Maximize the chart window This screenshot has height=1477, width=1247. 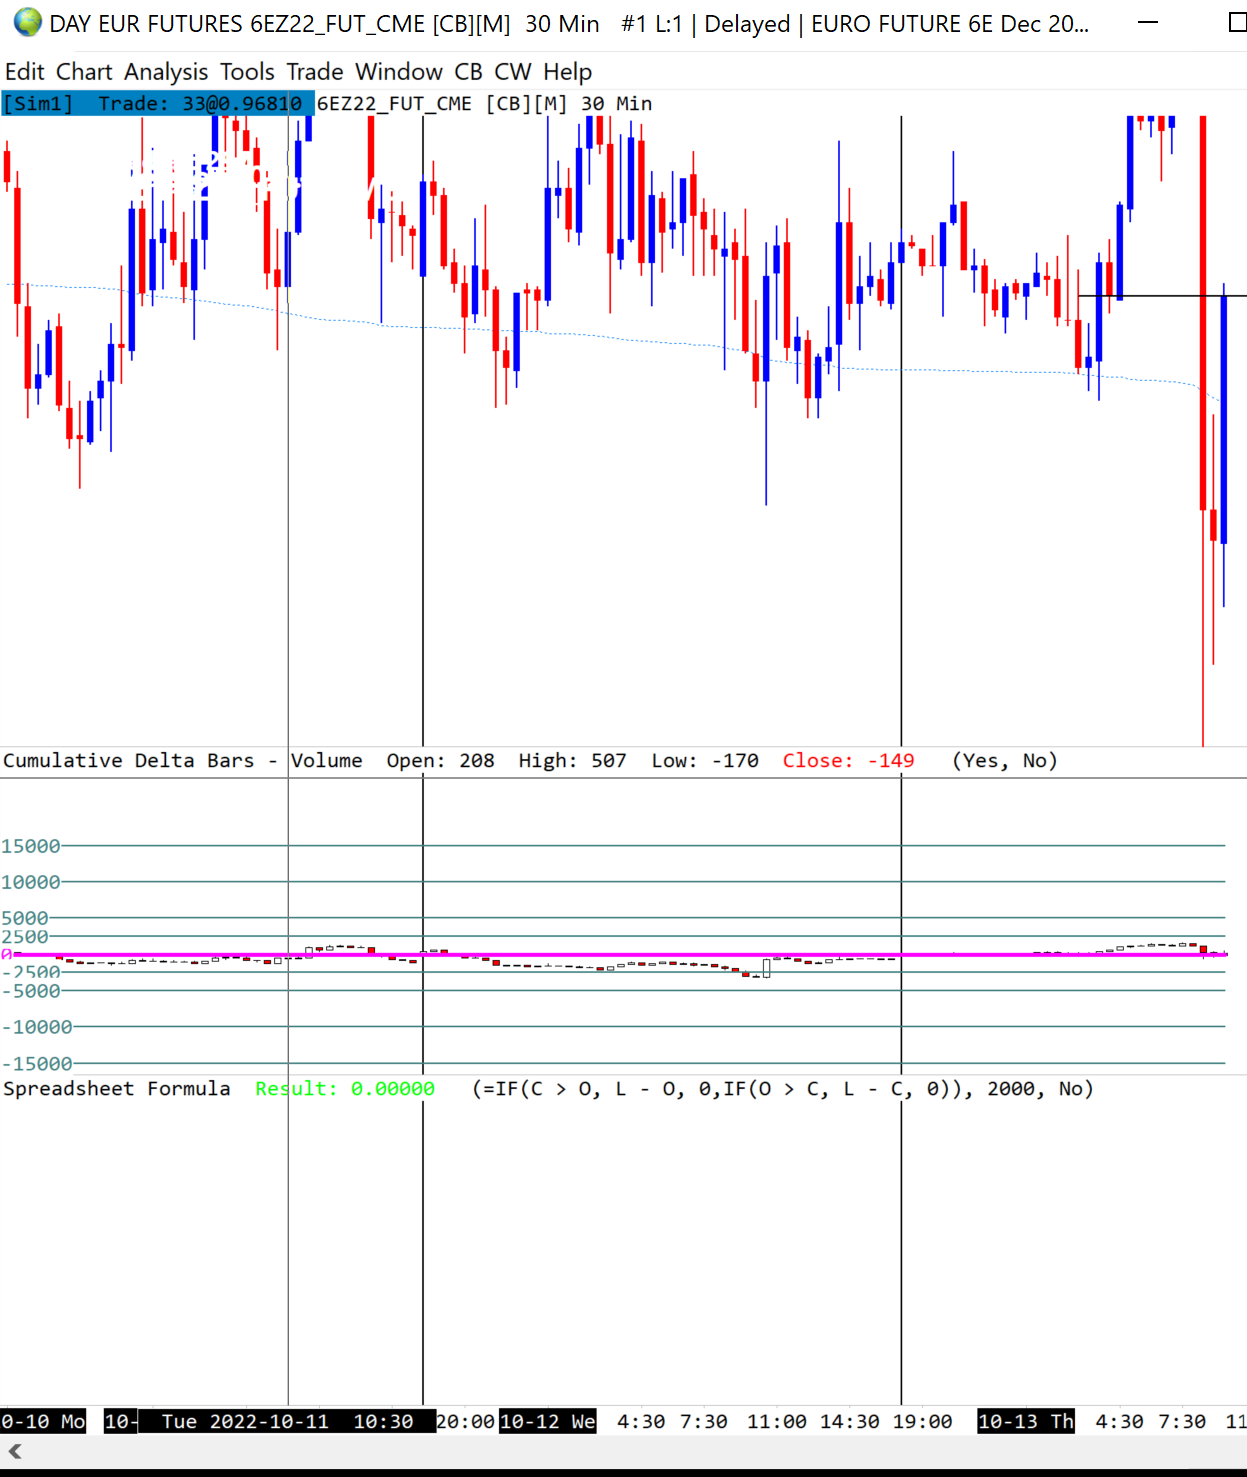click(1237, 22)
